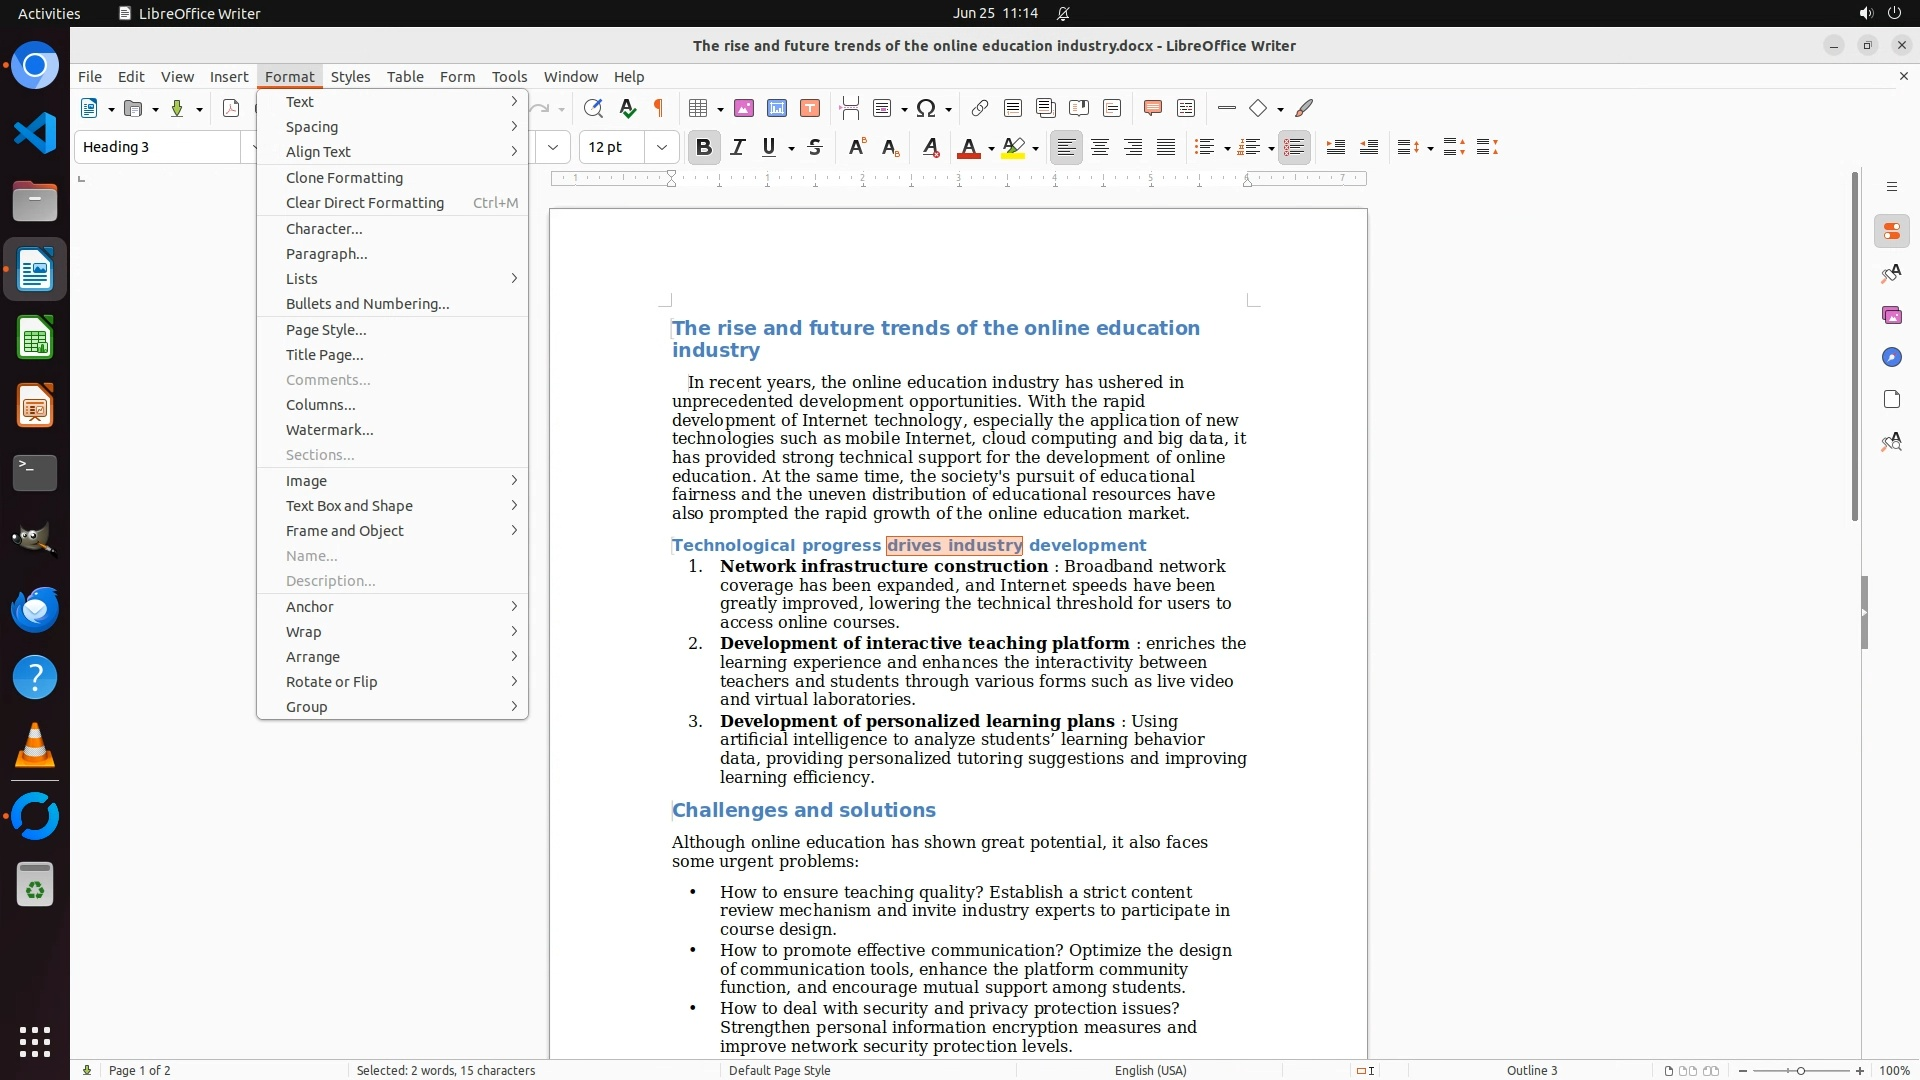Open Thunderbird from the Ubuntu dock

point(35,609)
